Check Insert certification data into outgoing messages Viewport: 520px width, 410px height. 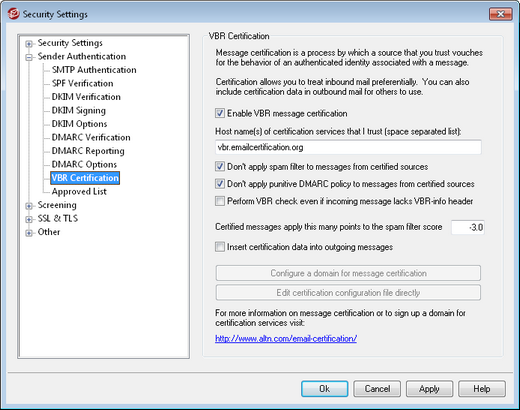[x=220, y=247]
